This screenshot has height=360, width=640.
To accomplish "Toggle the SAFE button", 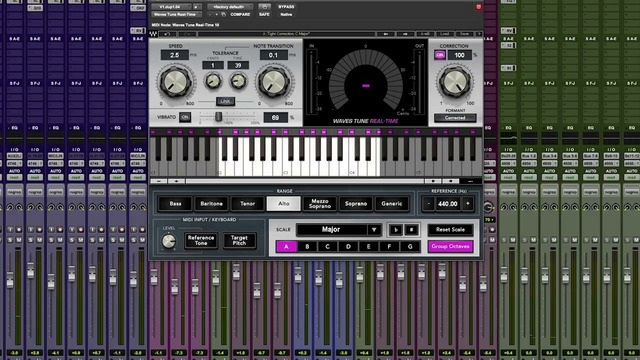I will tap(264, 14).
